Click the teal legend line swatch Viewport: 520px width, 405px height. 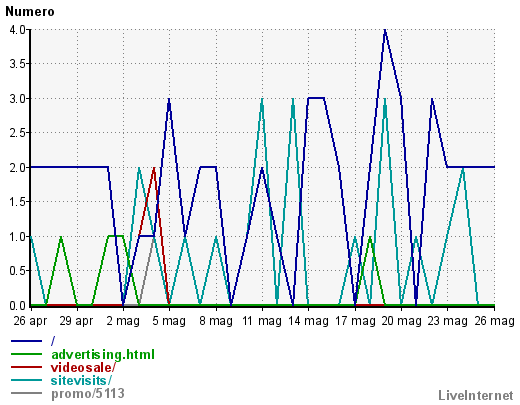(27, 380)
